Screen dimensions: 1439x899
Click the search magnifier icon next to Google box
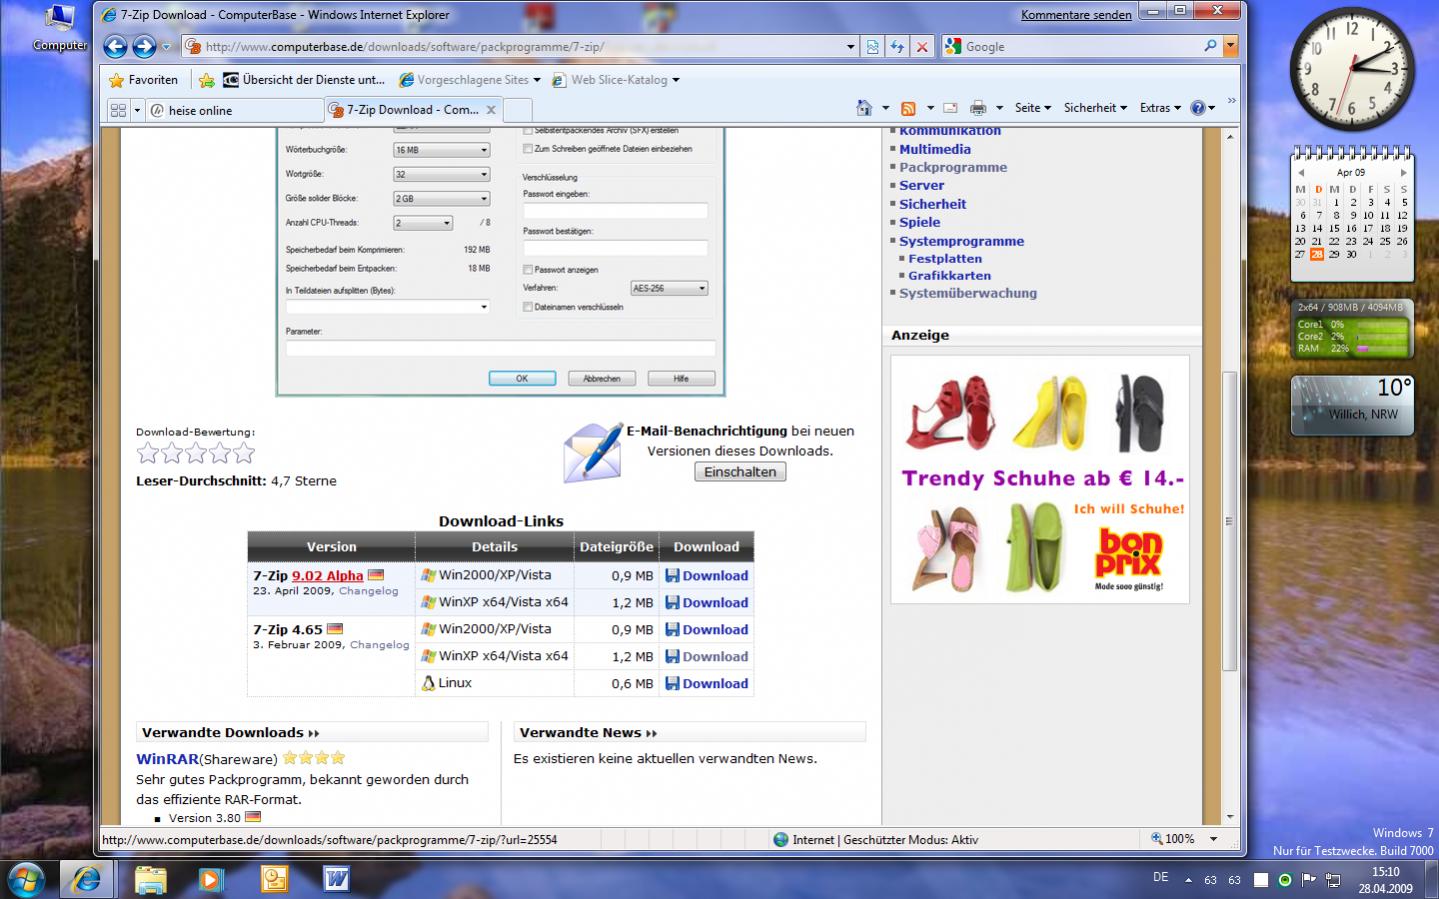click(1210, 46)
